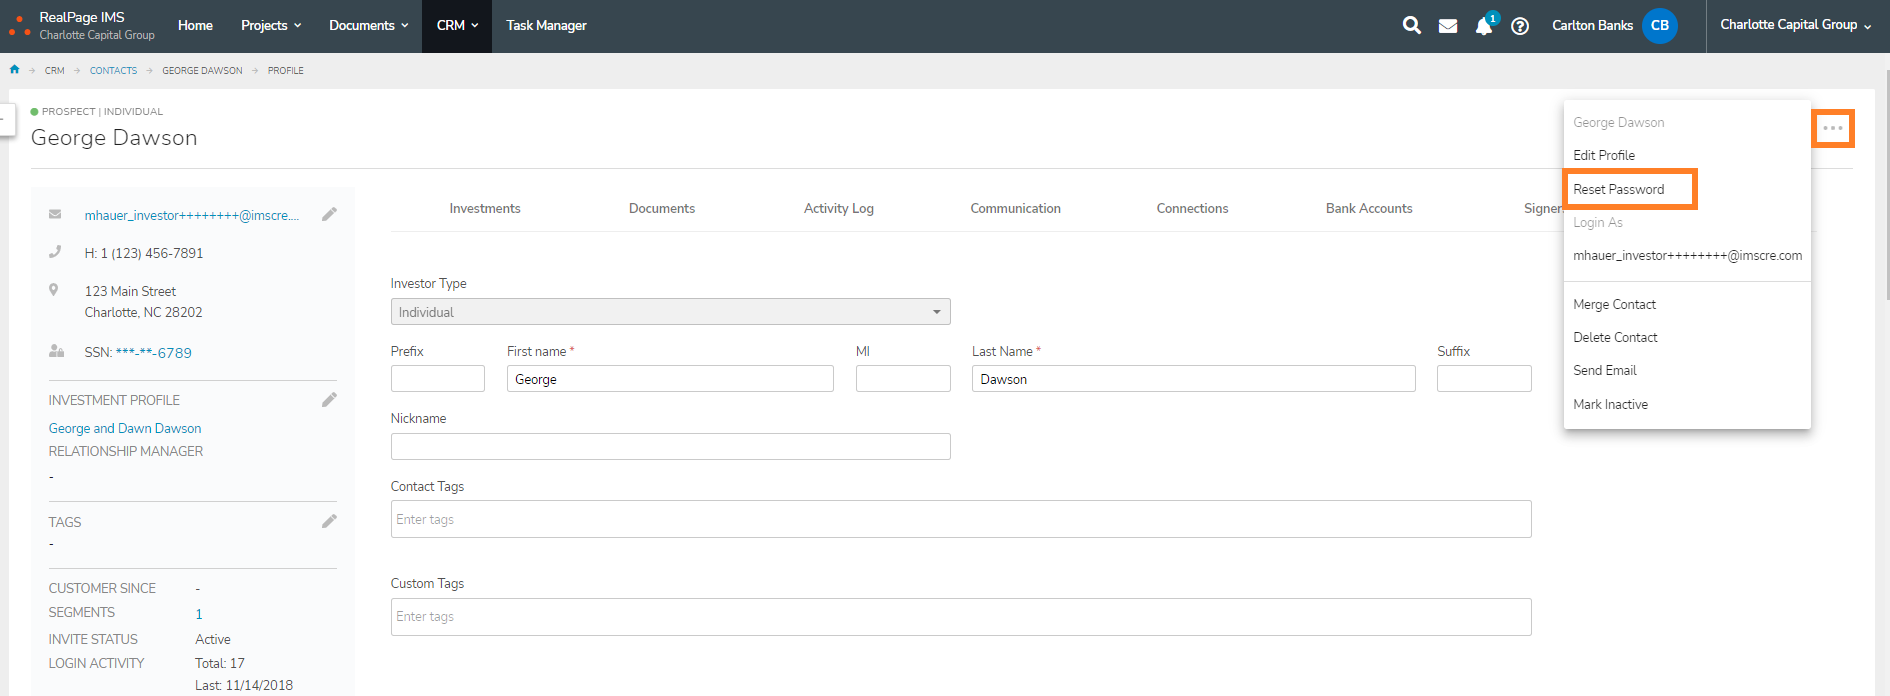Image resolution: width=1890 pixels, height=696 pixels.
Task: Open the Documents navigation dropdown
Action: click(x=368, y=26)
